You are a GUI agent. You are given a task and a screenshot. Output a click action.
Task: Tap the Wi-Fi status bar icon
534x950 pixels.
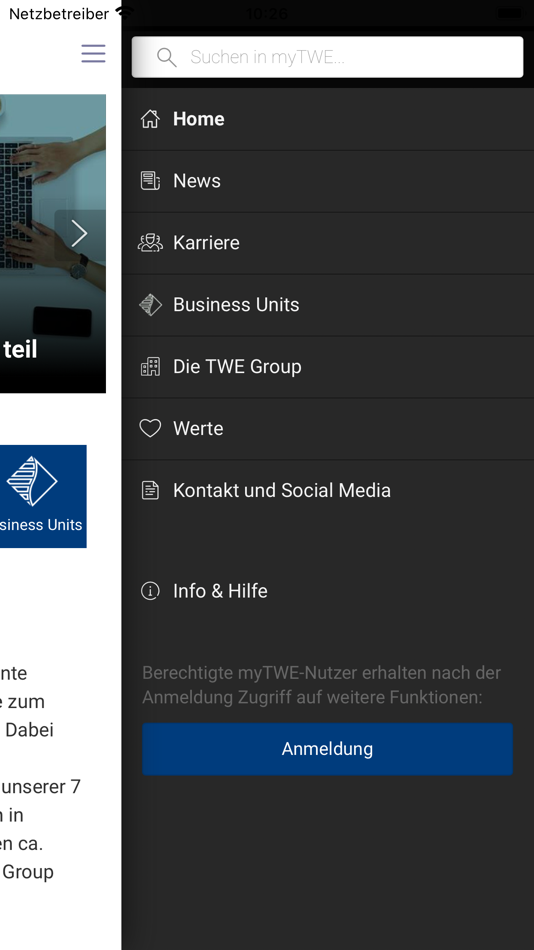(125, 13)
